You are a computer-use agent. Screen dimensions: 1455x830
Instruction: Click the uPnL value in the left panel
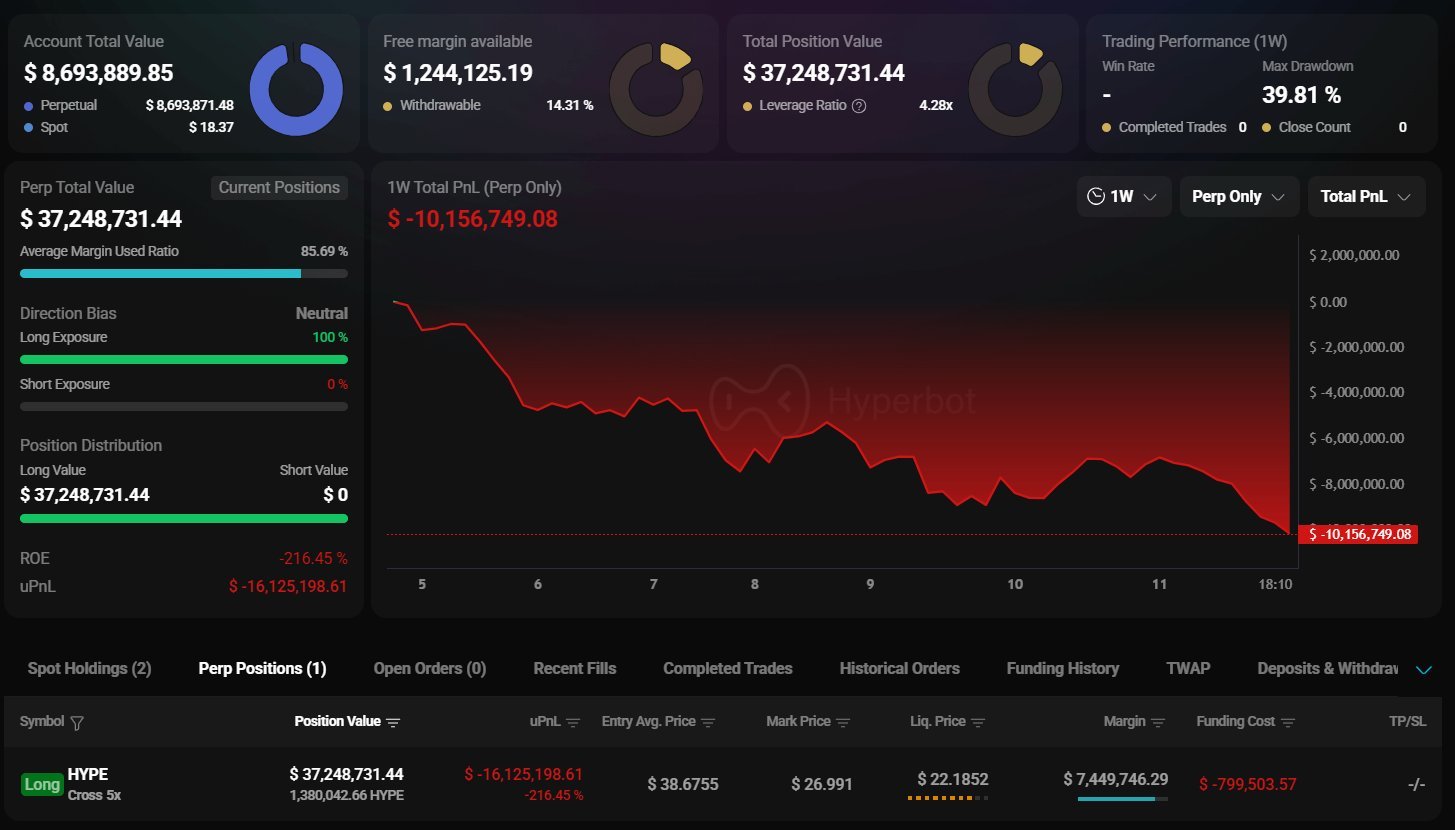pyautogui.click(x=288, y=586)
